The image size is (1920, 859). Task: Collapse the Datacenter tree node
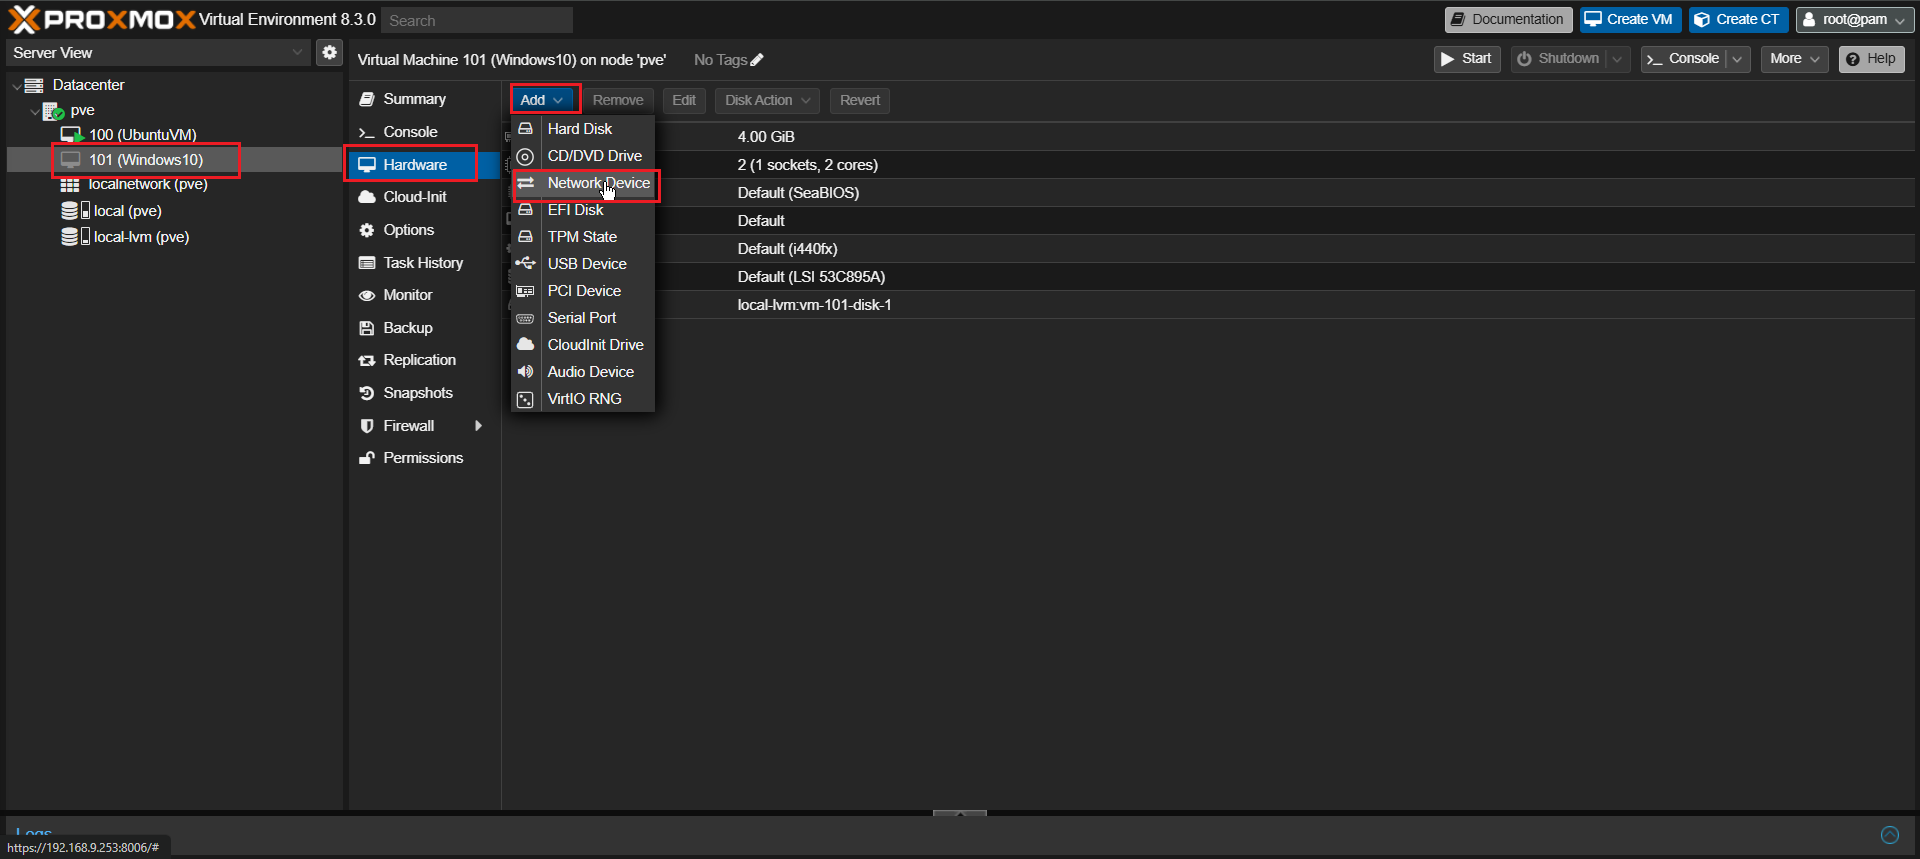(17, 86)
